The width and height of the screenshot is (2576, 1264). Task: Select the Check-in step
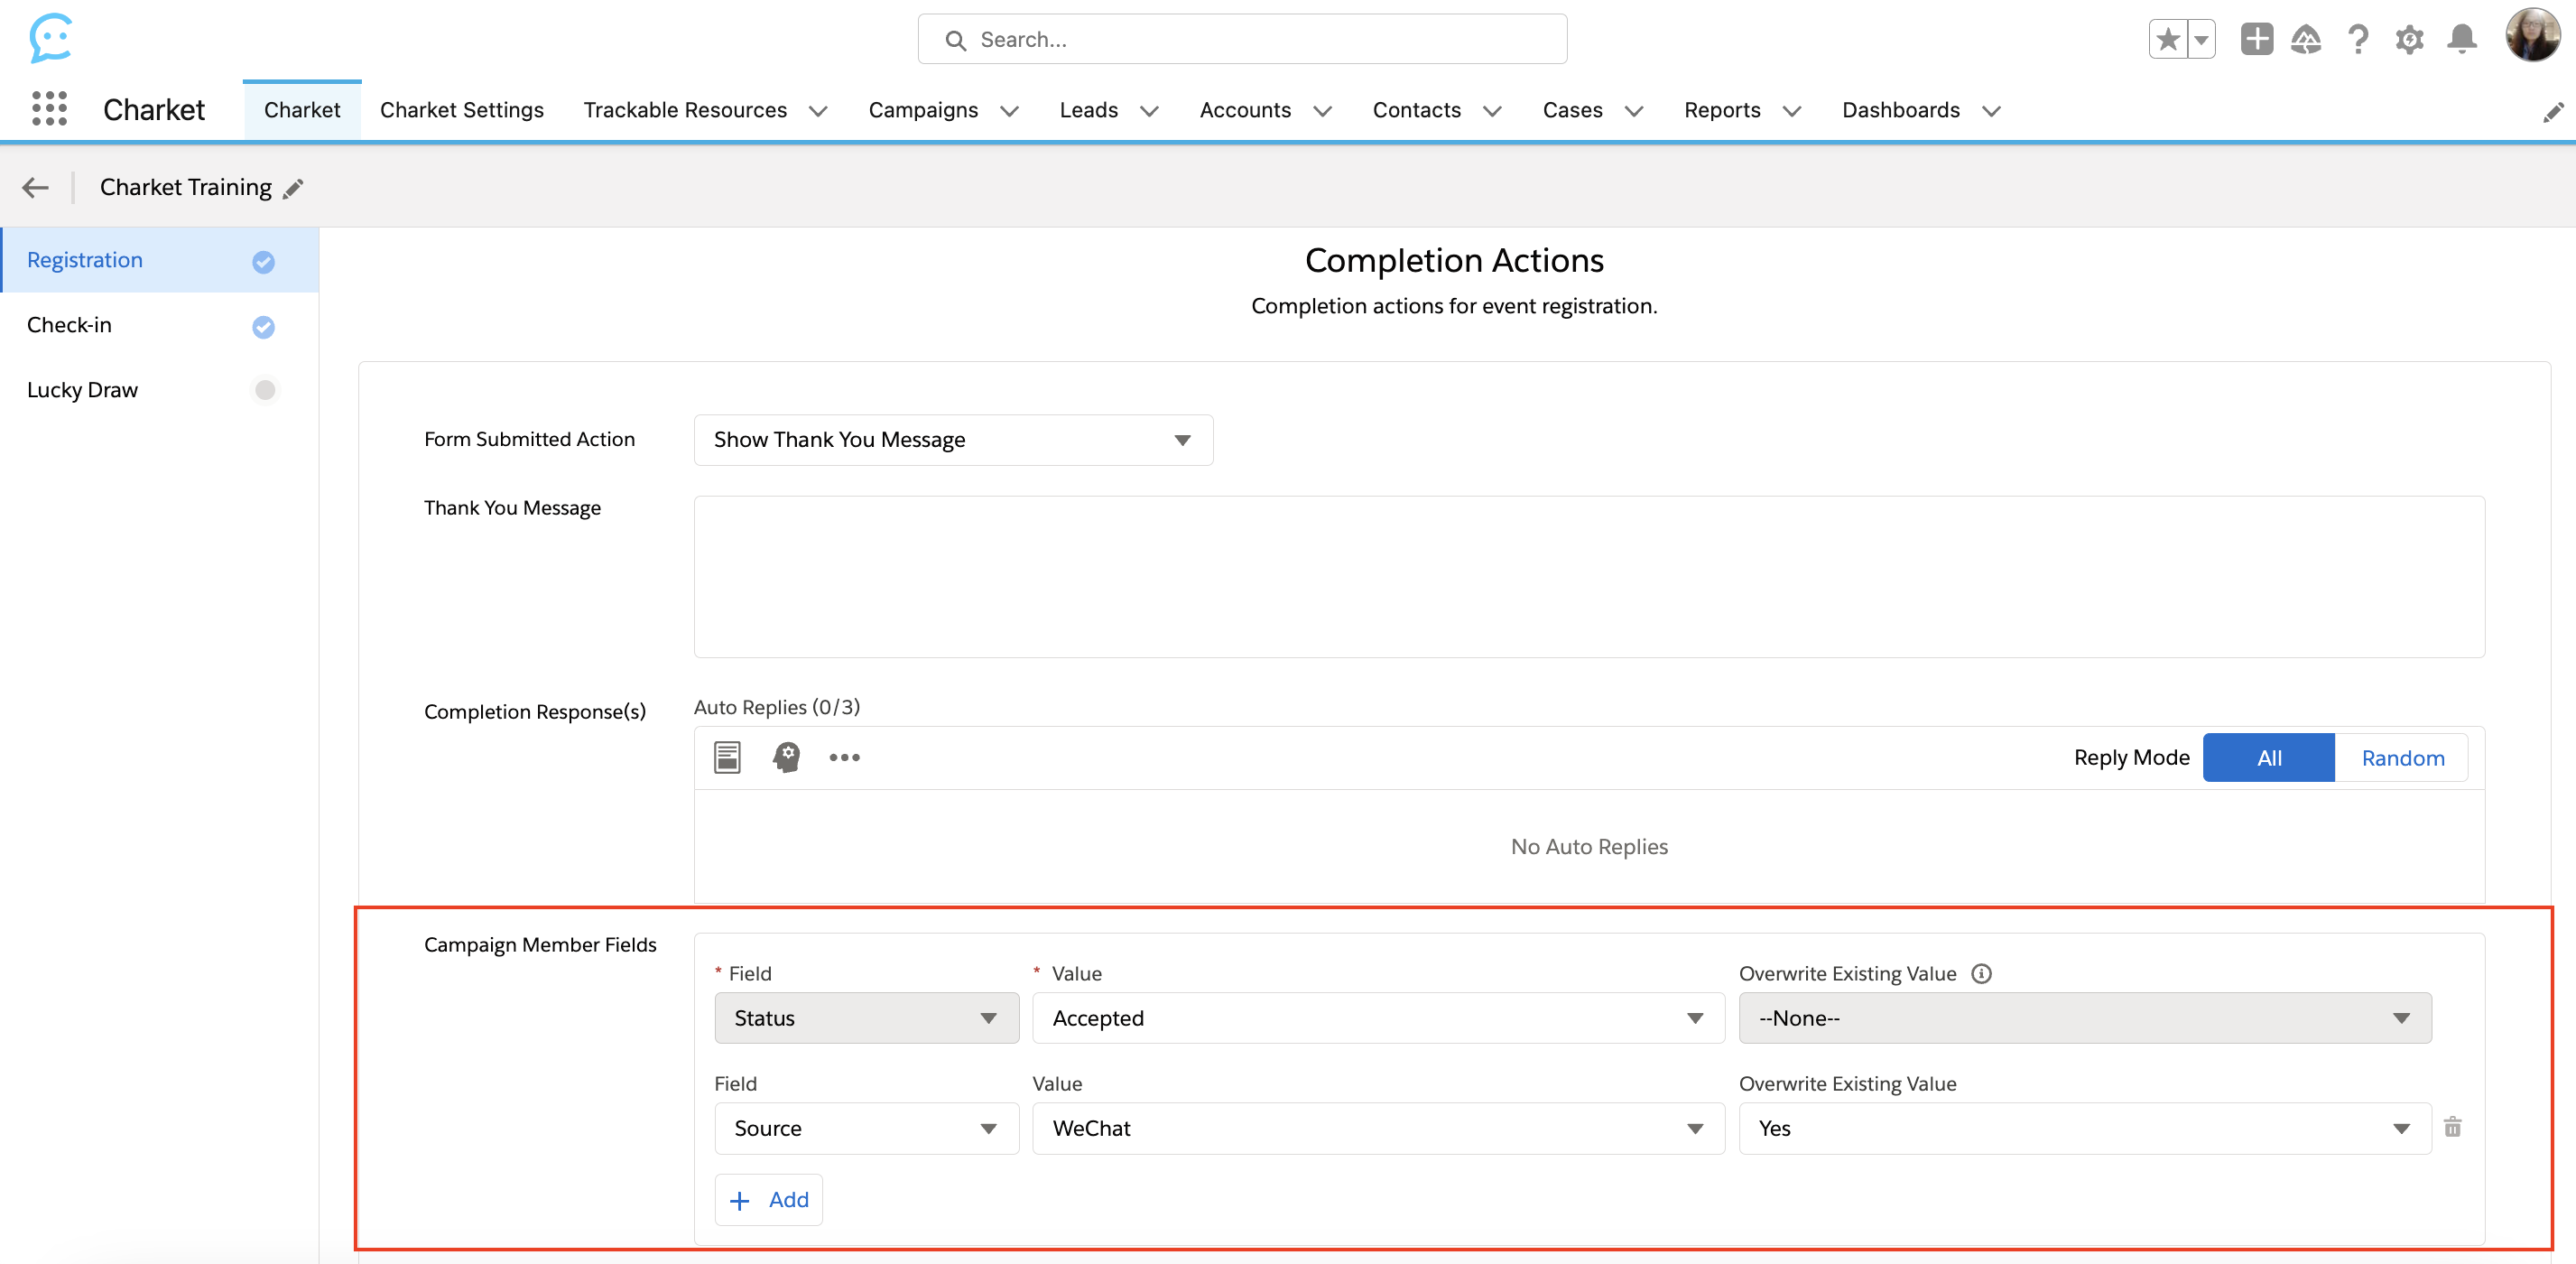click(x=160, y=325)
